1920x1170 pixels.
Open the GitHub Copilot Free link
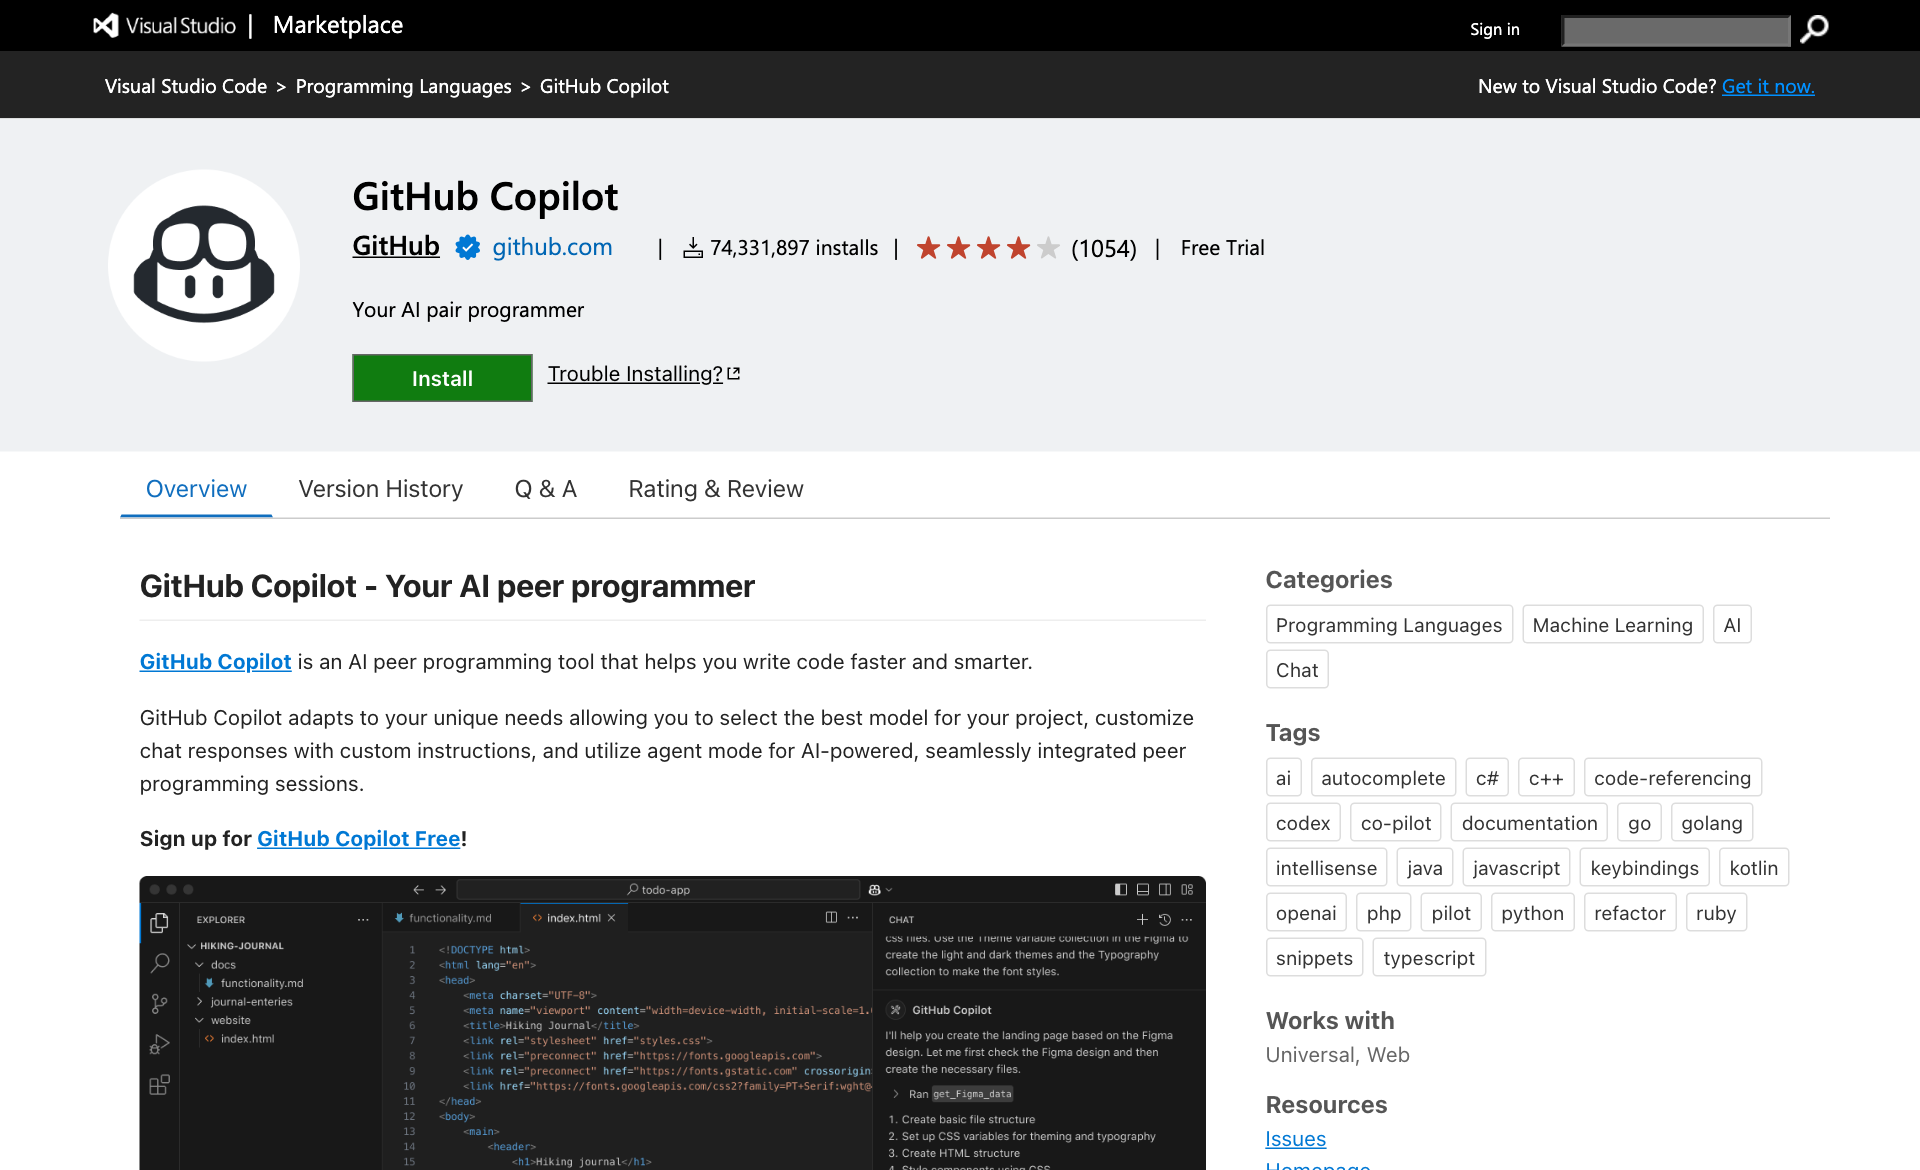pos(359,838)
